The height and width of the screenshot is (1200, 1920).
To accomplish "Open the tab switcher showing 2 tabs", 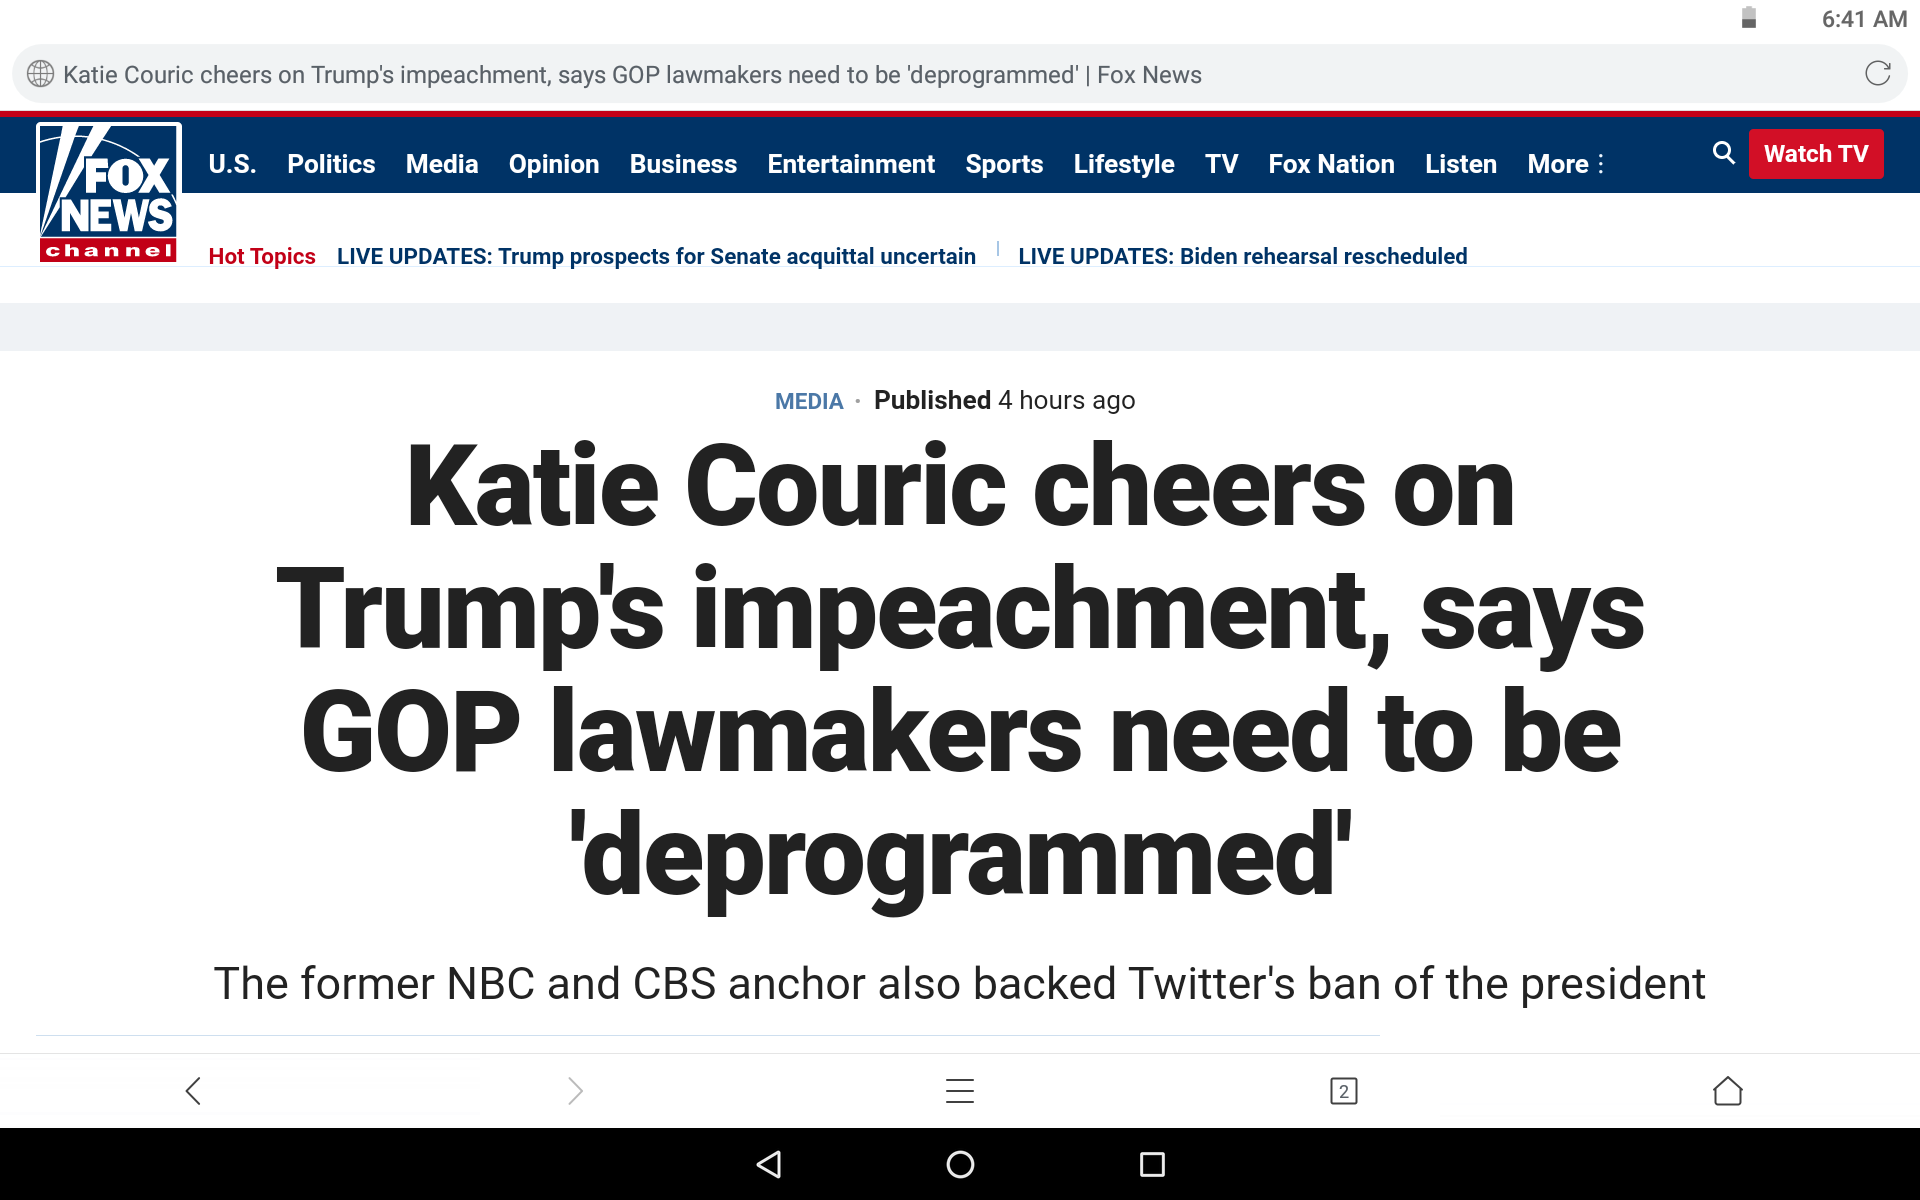I will click(x=1344, y=1091).
